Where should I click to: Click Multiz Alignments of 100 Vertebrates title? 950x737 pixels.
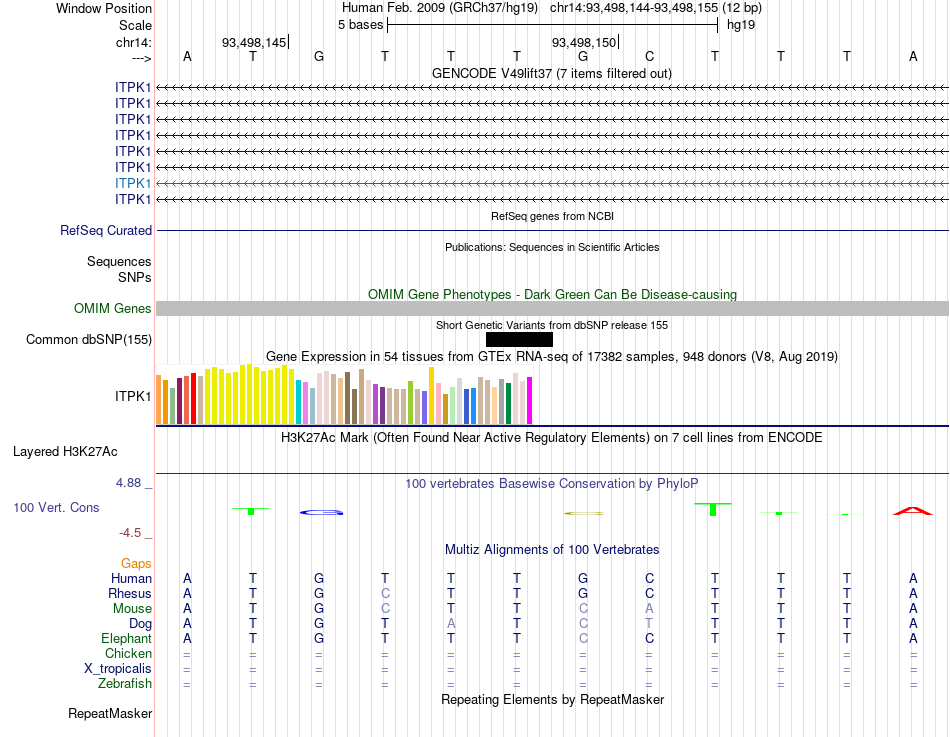552,550
